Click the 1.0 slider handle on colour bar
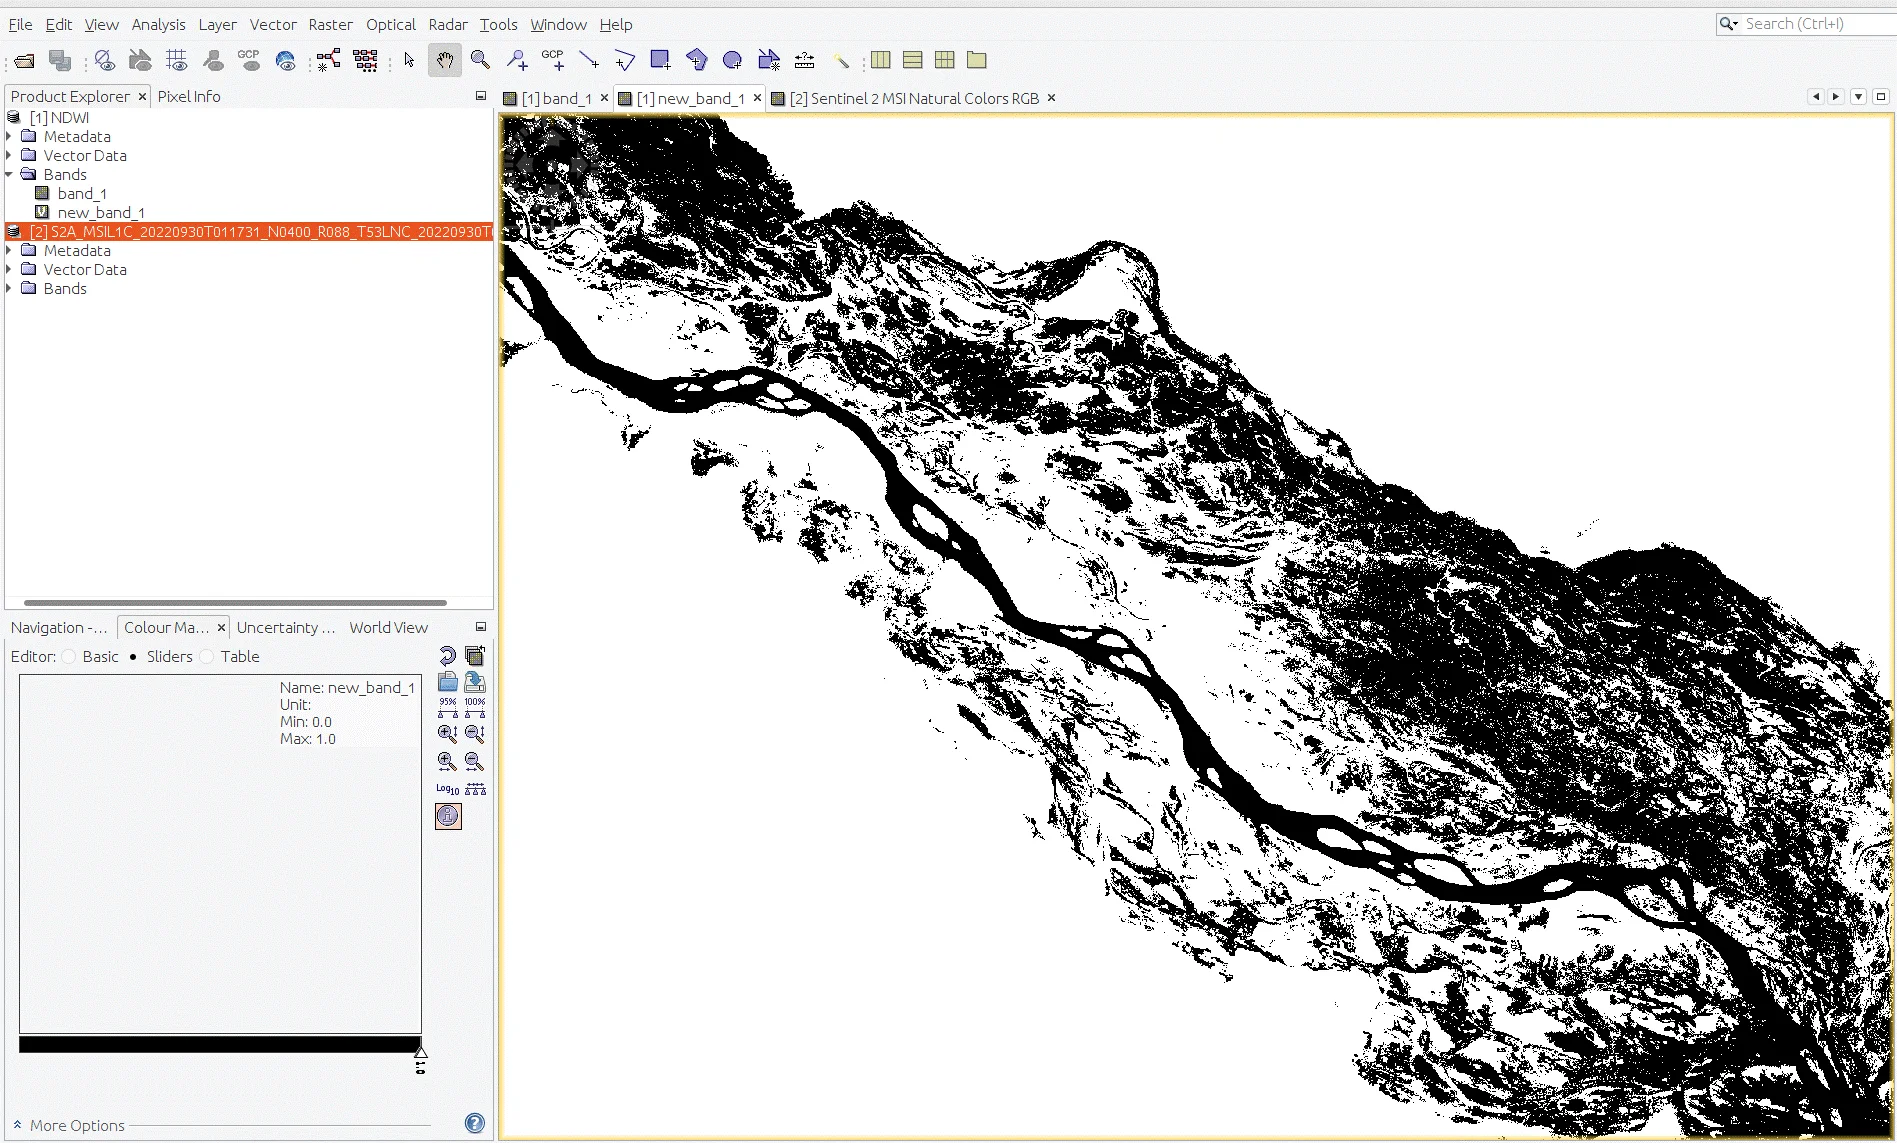This screenshot has width=1897, height=1143. [x=421, y=1053]
